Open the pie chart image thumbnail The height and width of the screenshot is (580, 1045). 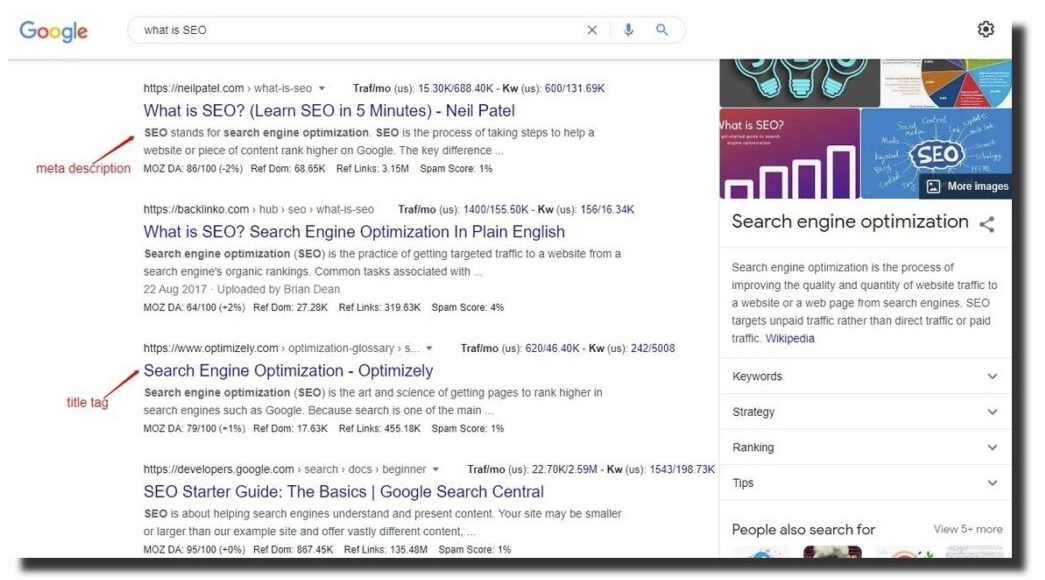(946, 83)
